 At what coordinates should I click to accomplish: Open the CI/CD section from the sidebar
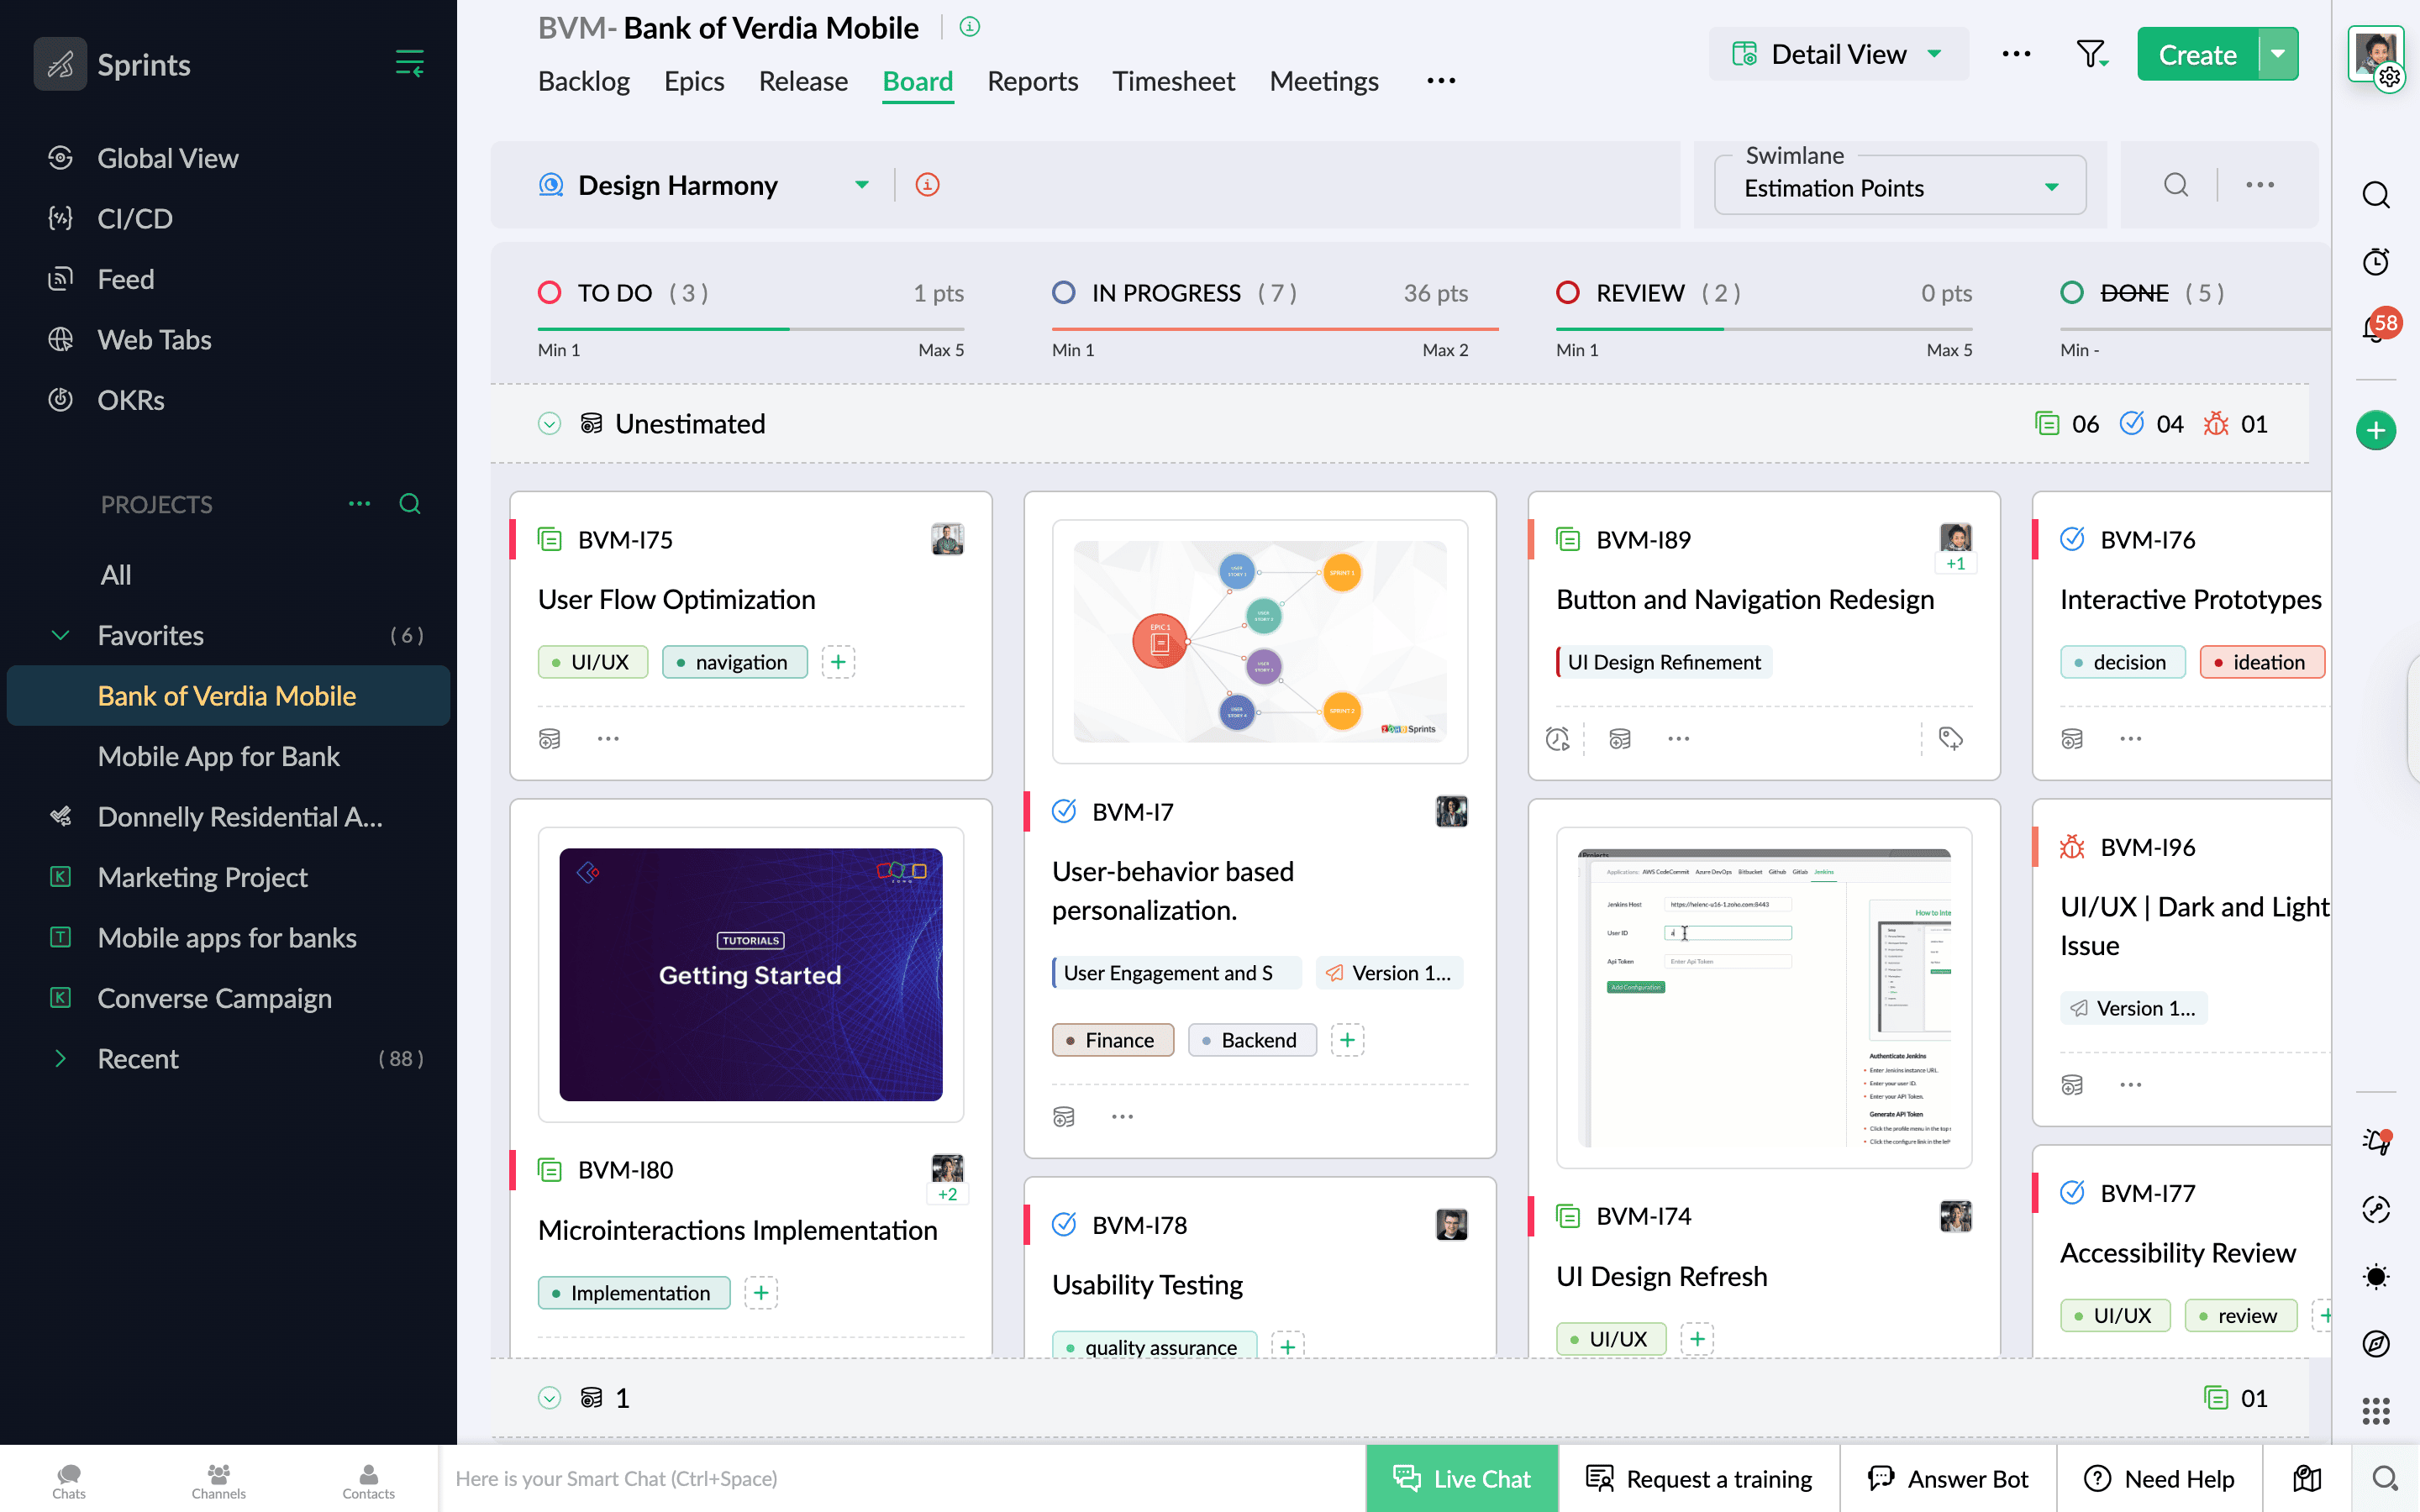[60, 218]
